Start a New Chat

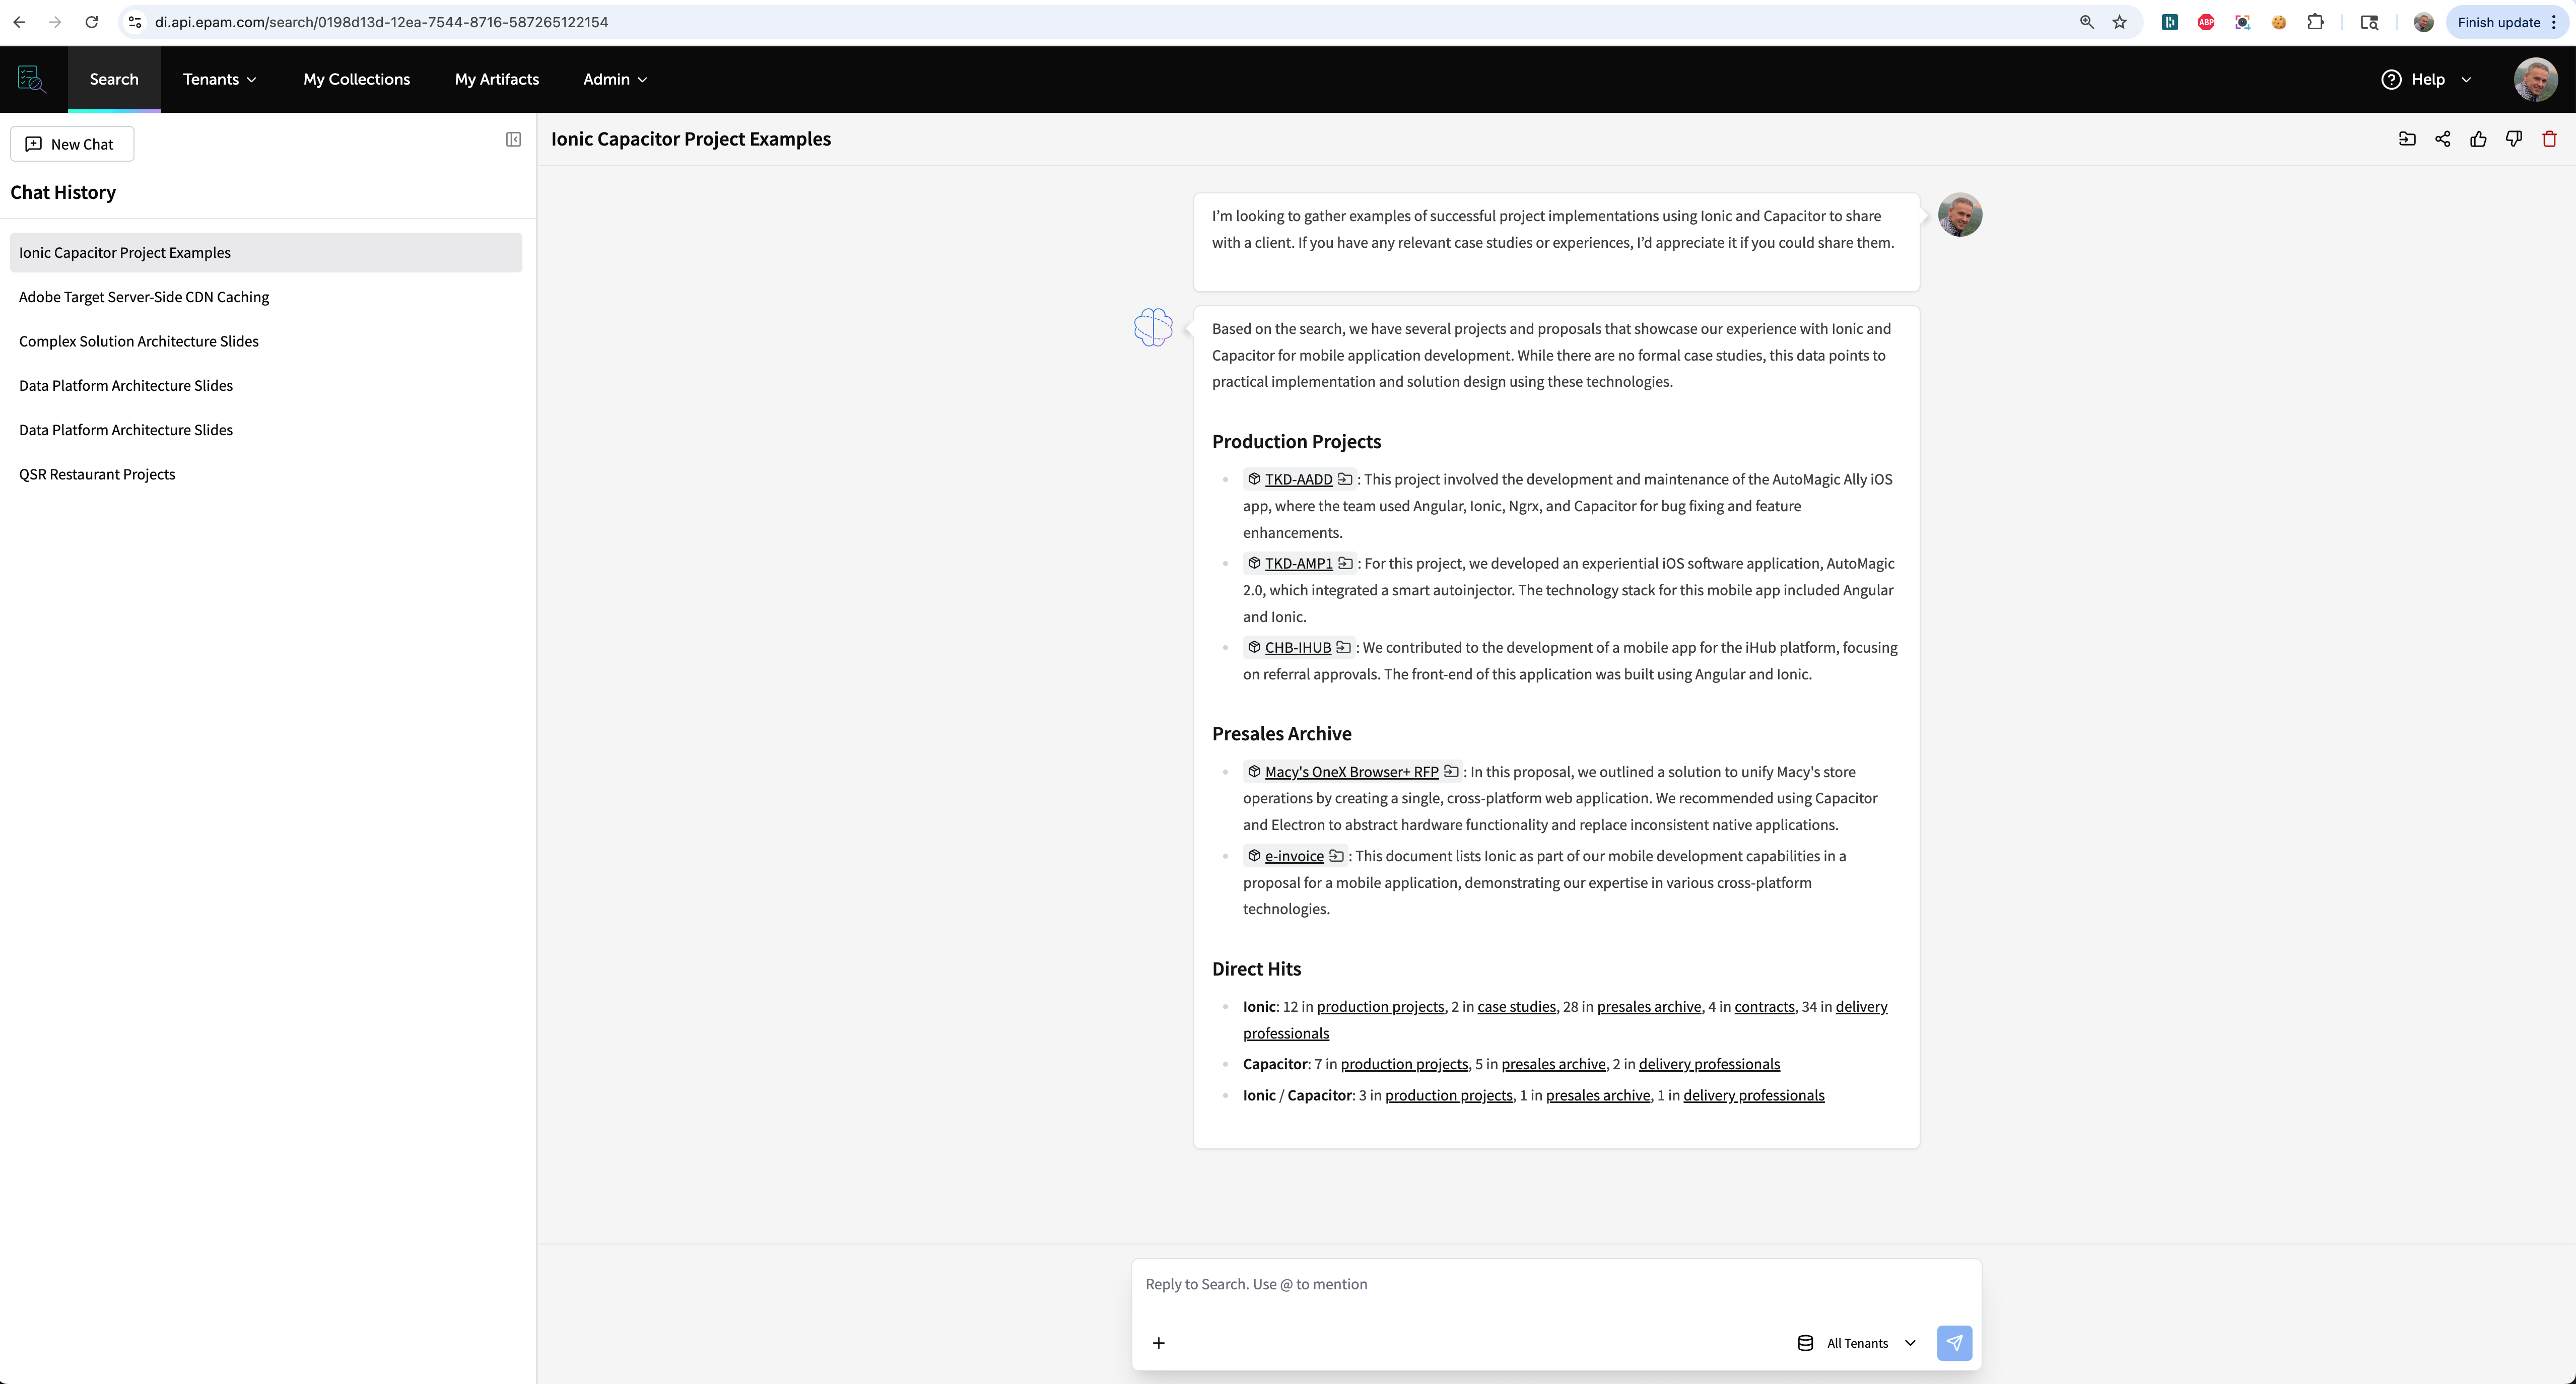[x=71, y=144]
